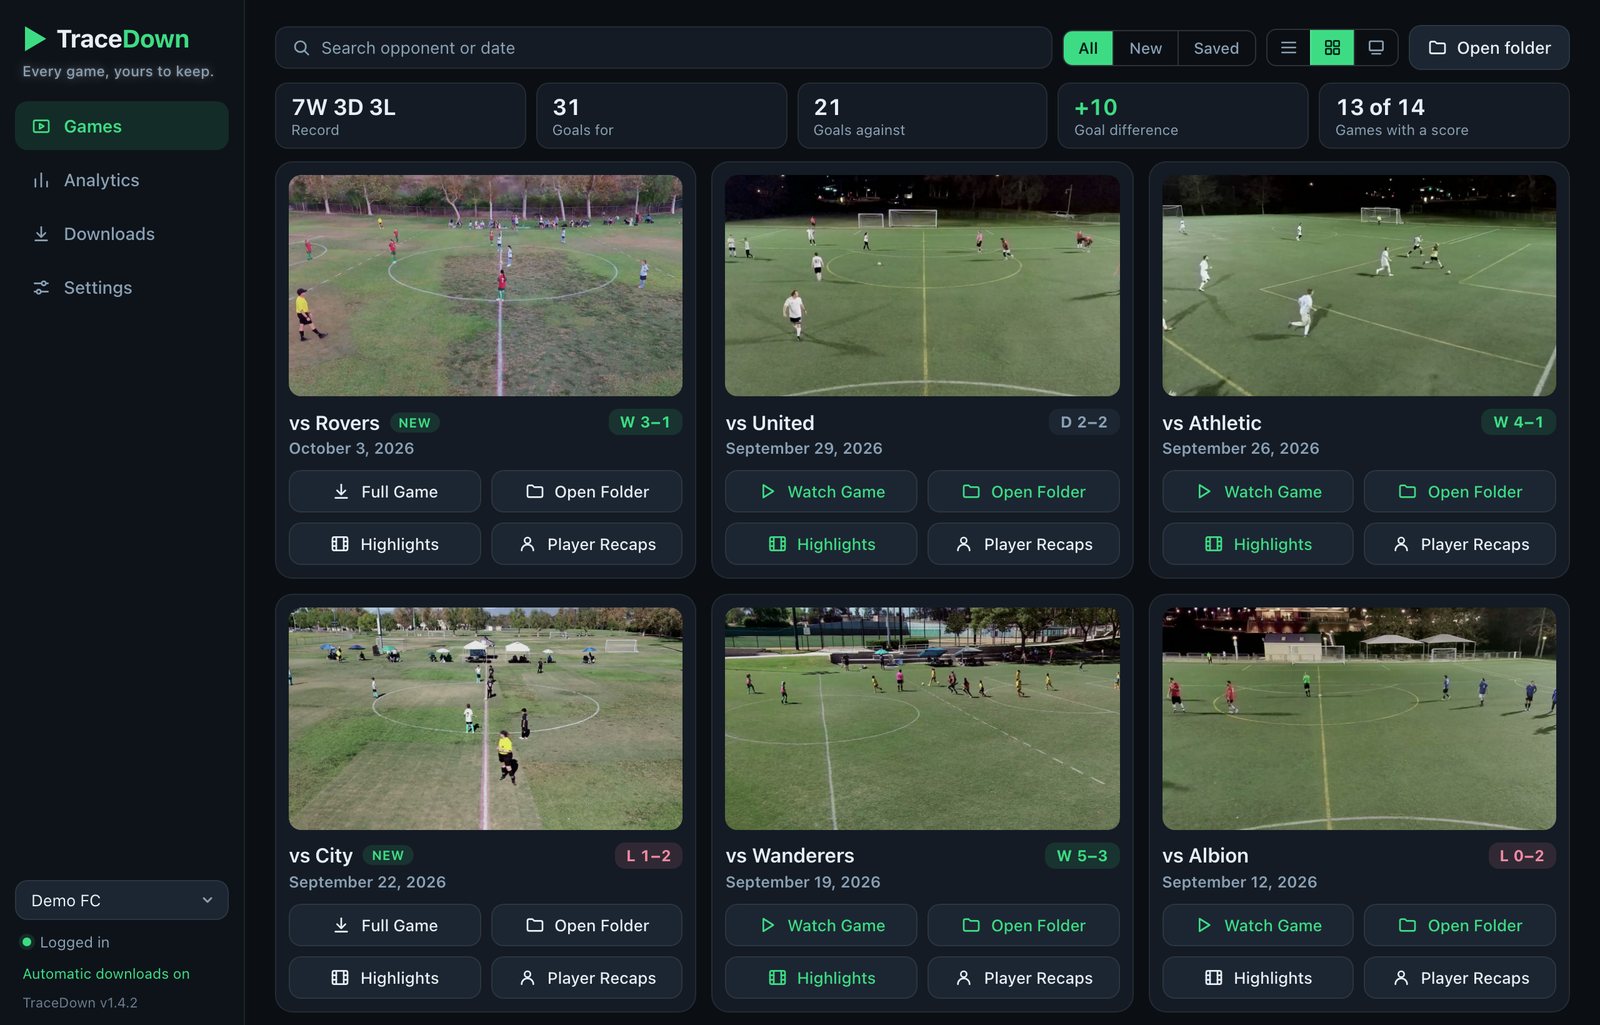Switch to theater monitor view icon
Image resolution: width=1600 pixels, height=1025 pixels.
point(1376,48)
